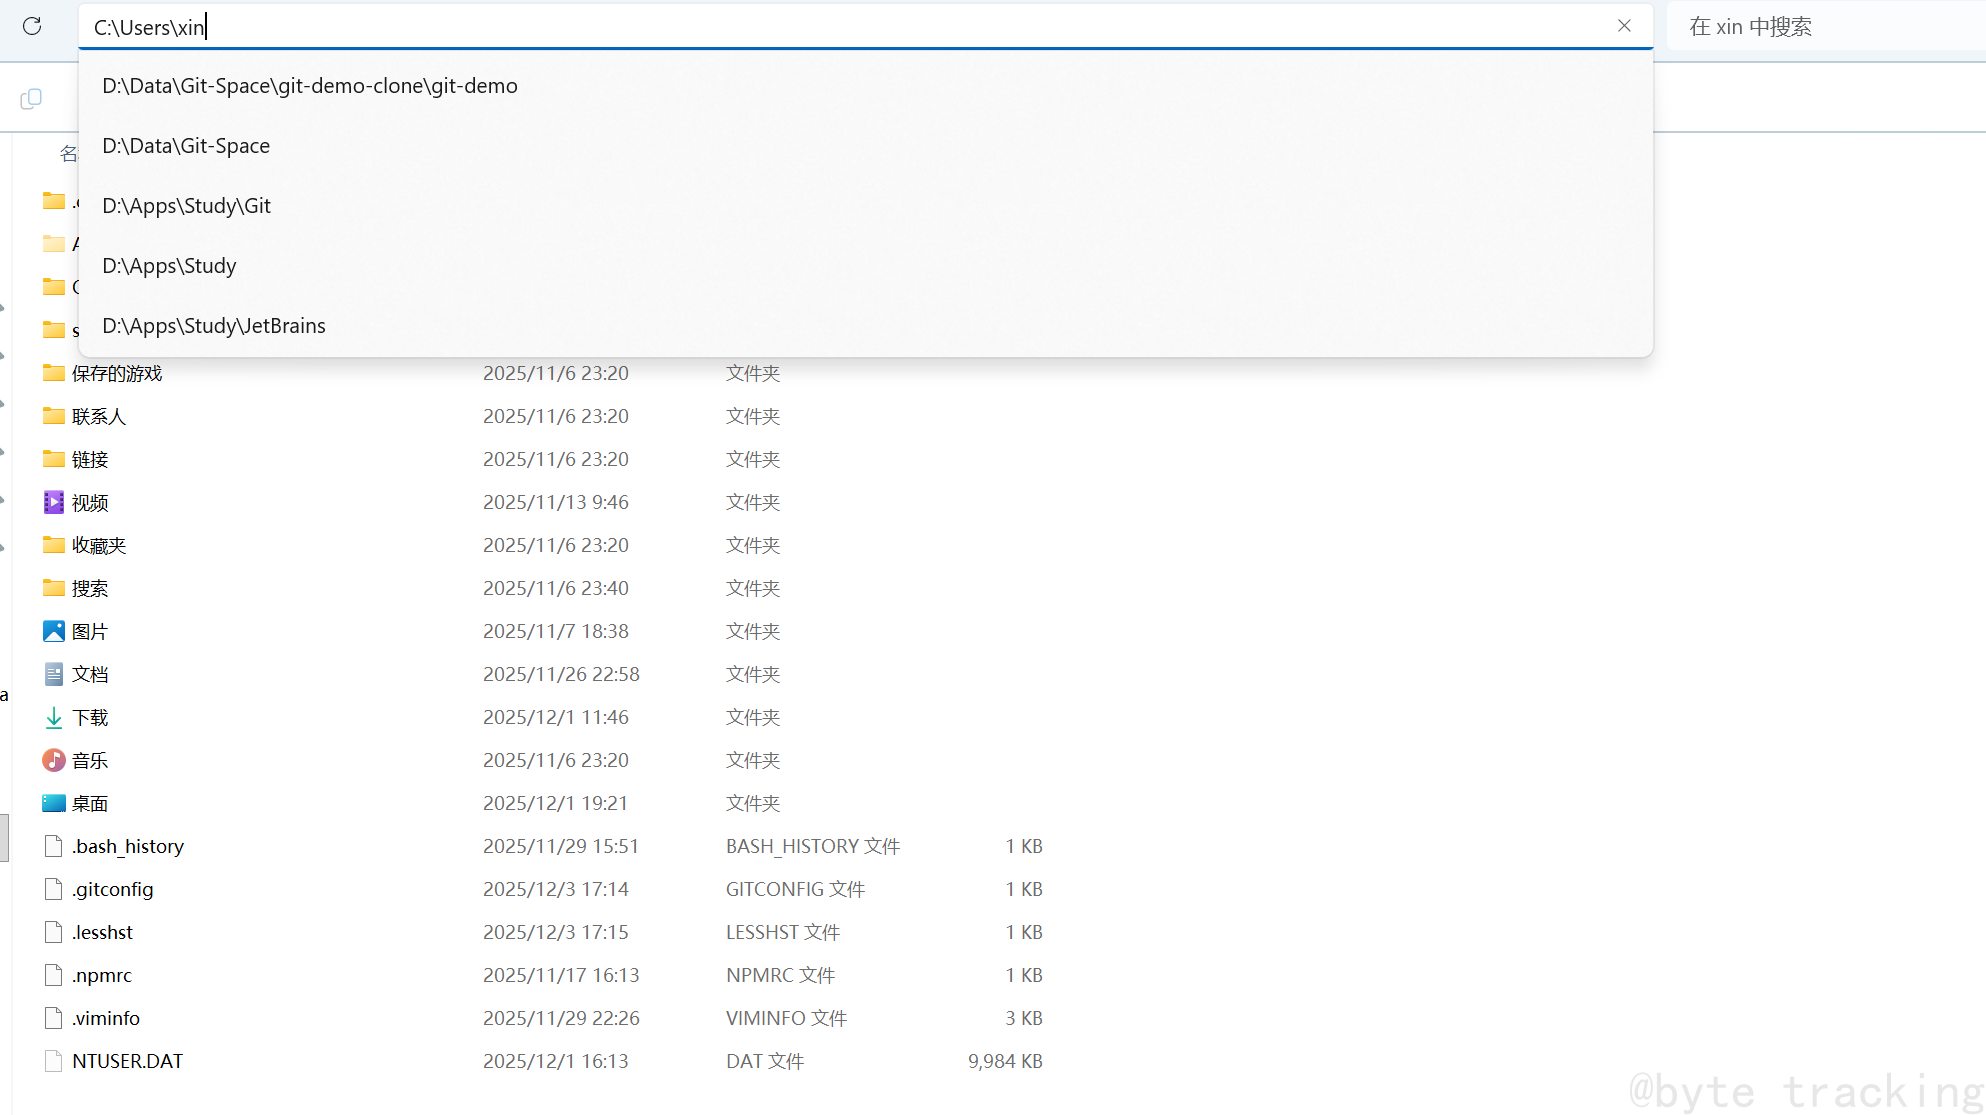The width and height of the screenshot is (1986, 1115).
Task: Pick D:\Apps\Study\Git in suggestion list
Action: click(187, 206)
